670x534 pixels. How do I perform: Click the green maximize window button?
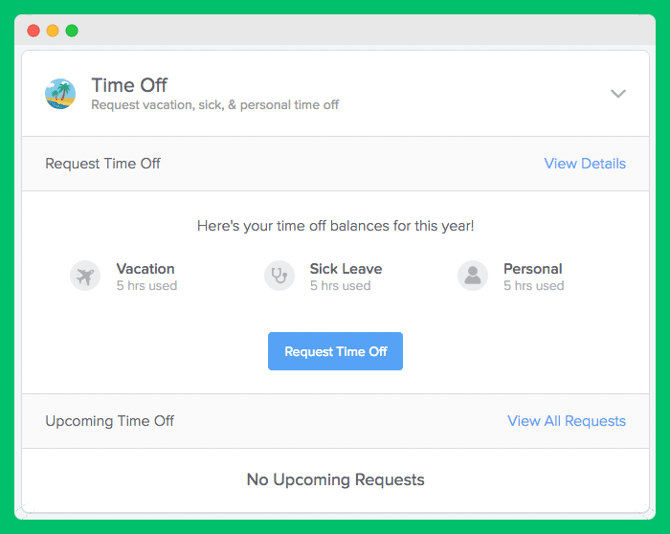(72, 31)
